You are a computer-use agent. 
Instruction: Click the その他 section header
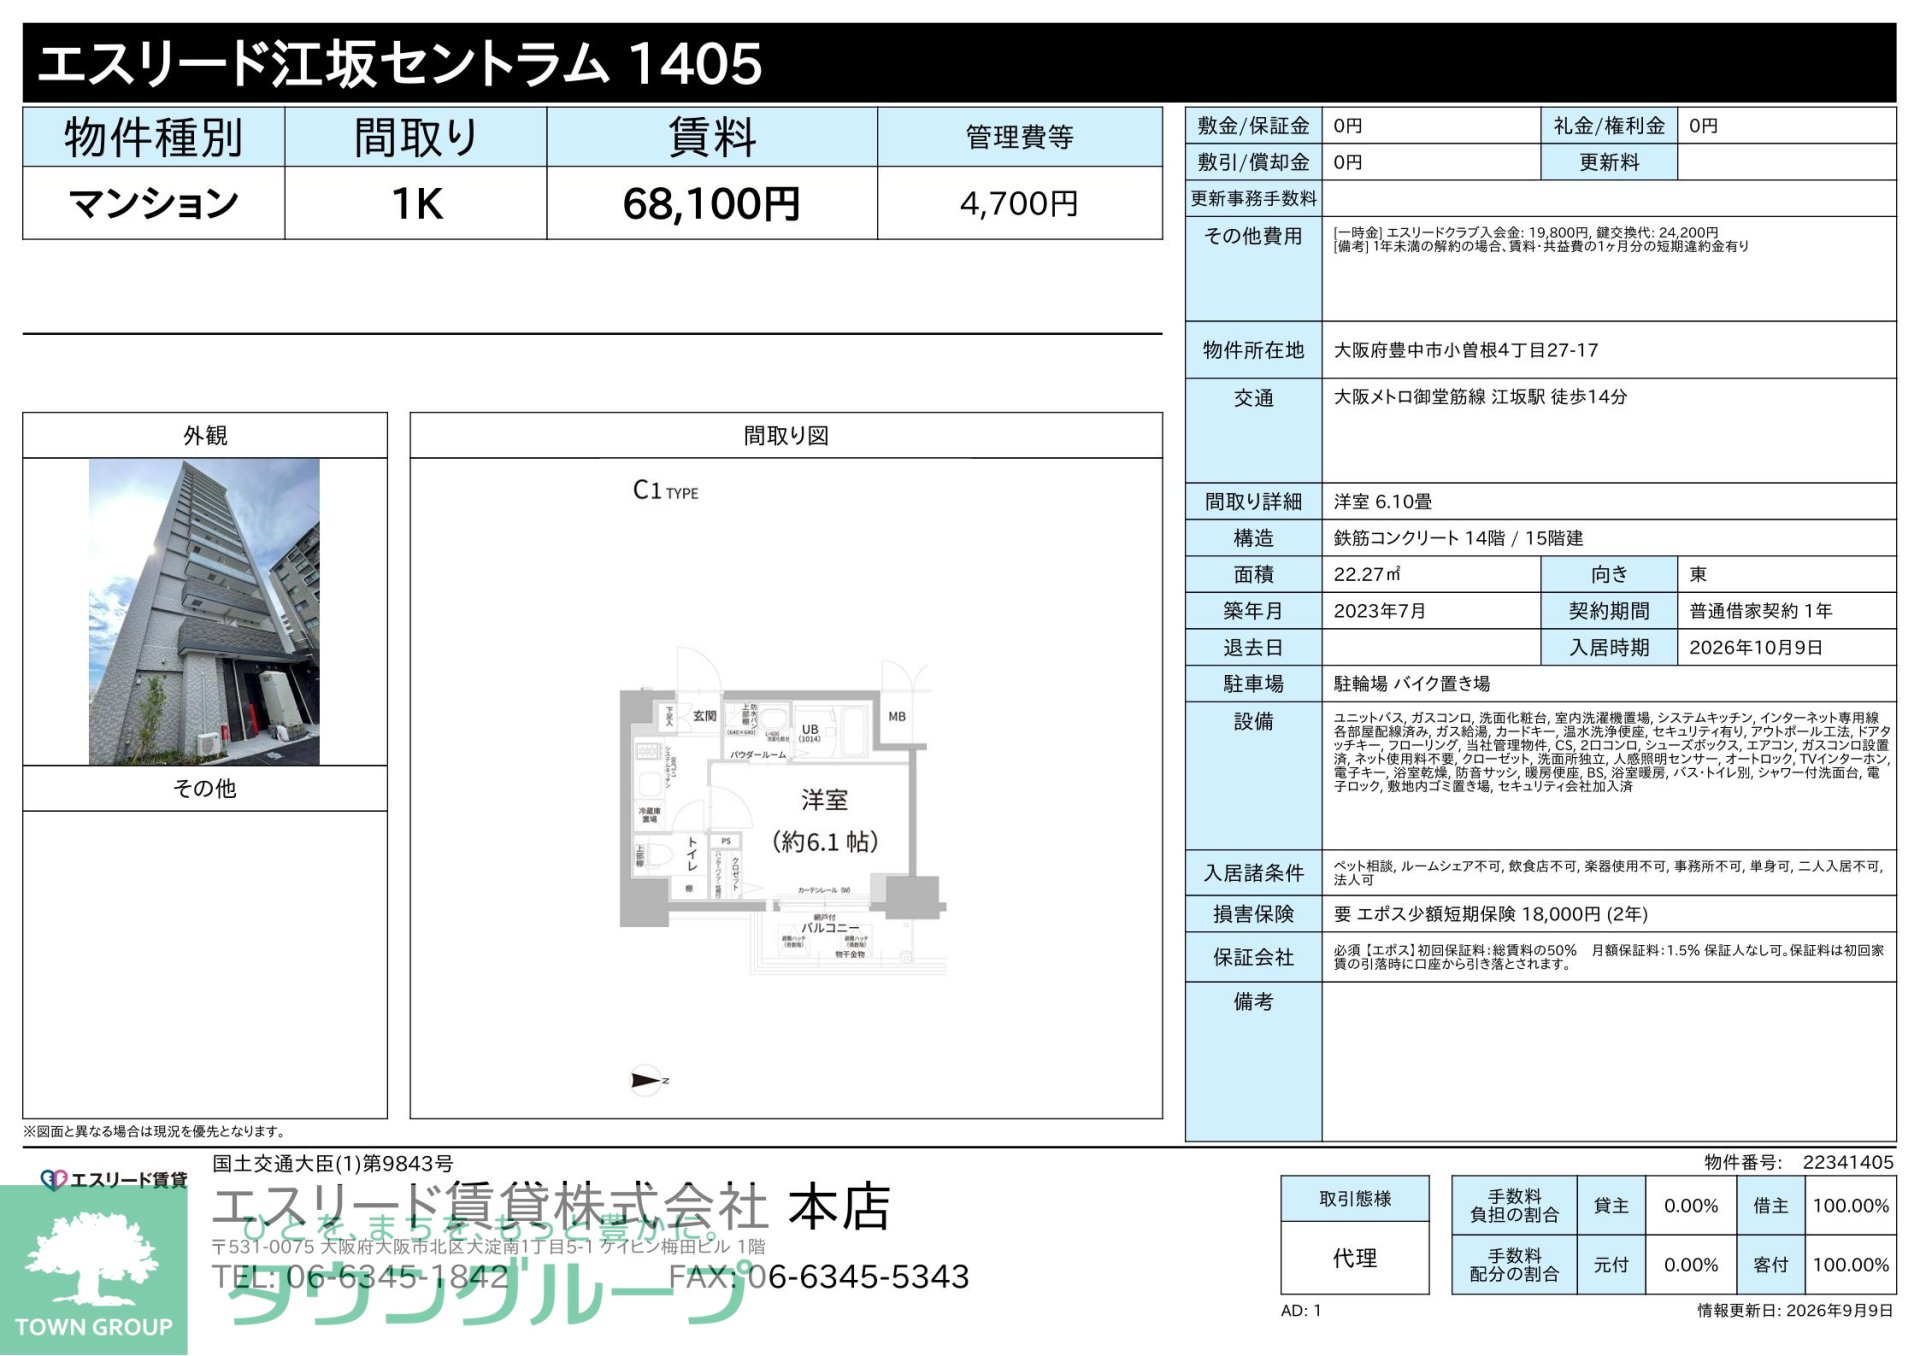coord(205,789)
